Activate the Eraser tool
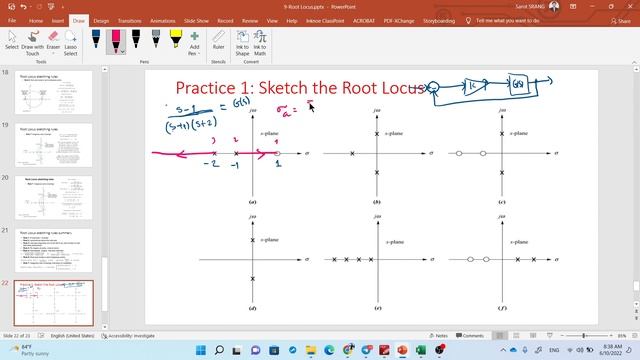 coord(53,38)
